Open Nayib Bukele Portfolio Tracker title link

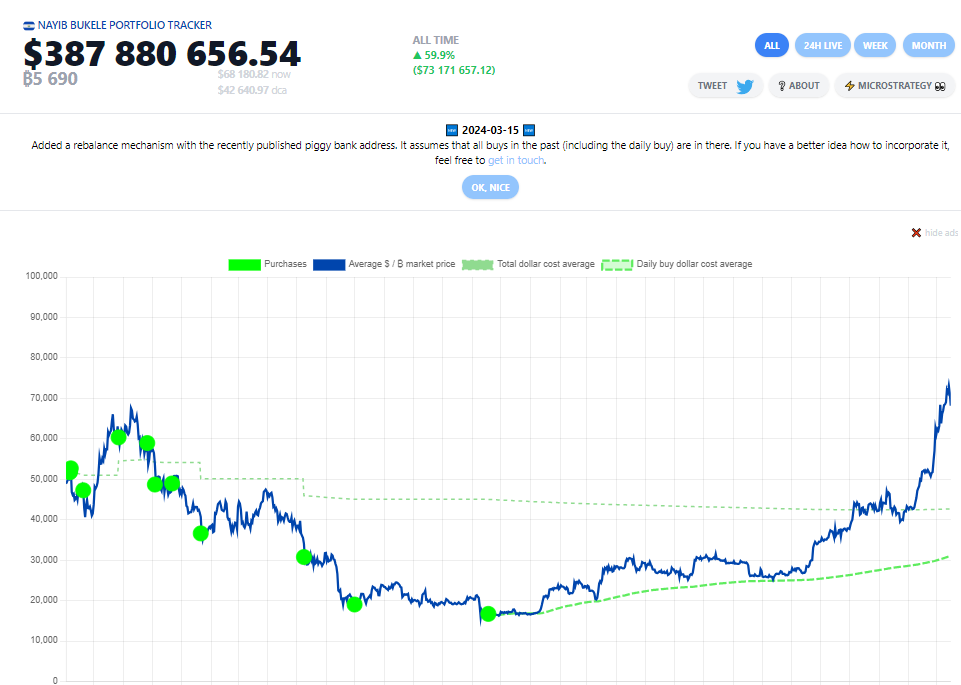click(125, 26)
